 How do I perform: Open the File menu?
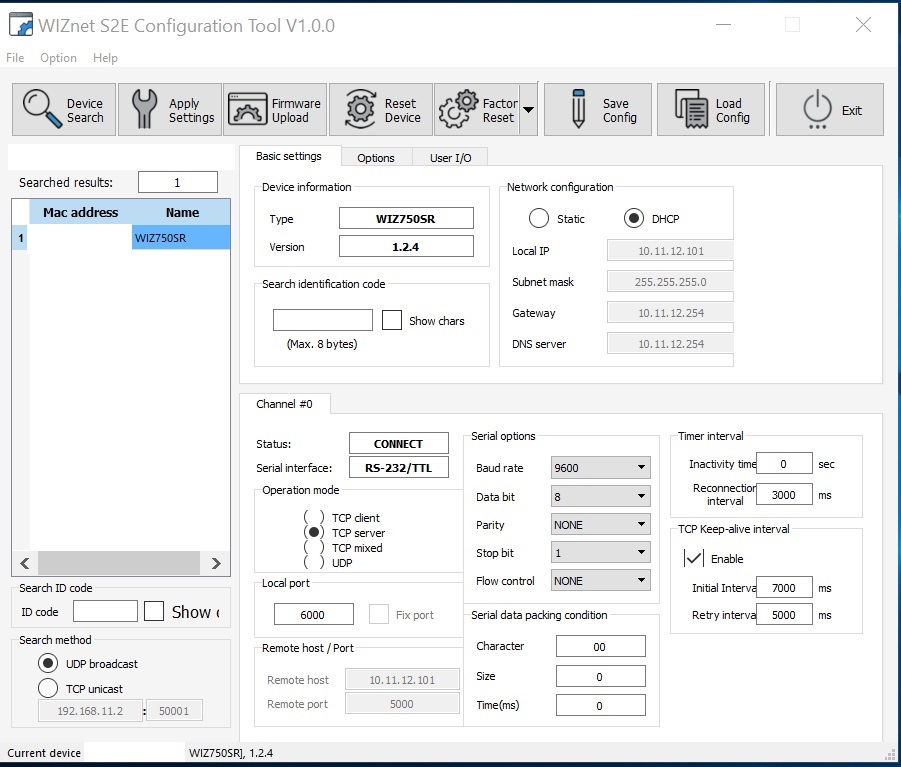coord(15,57)
